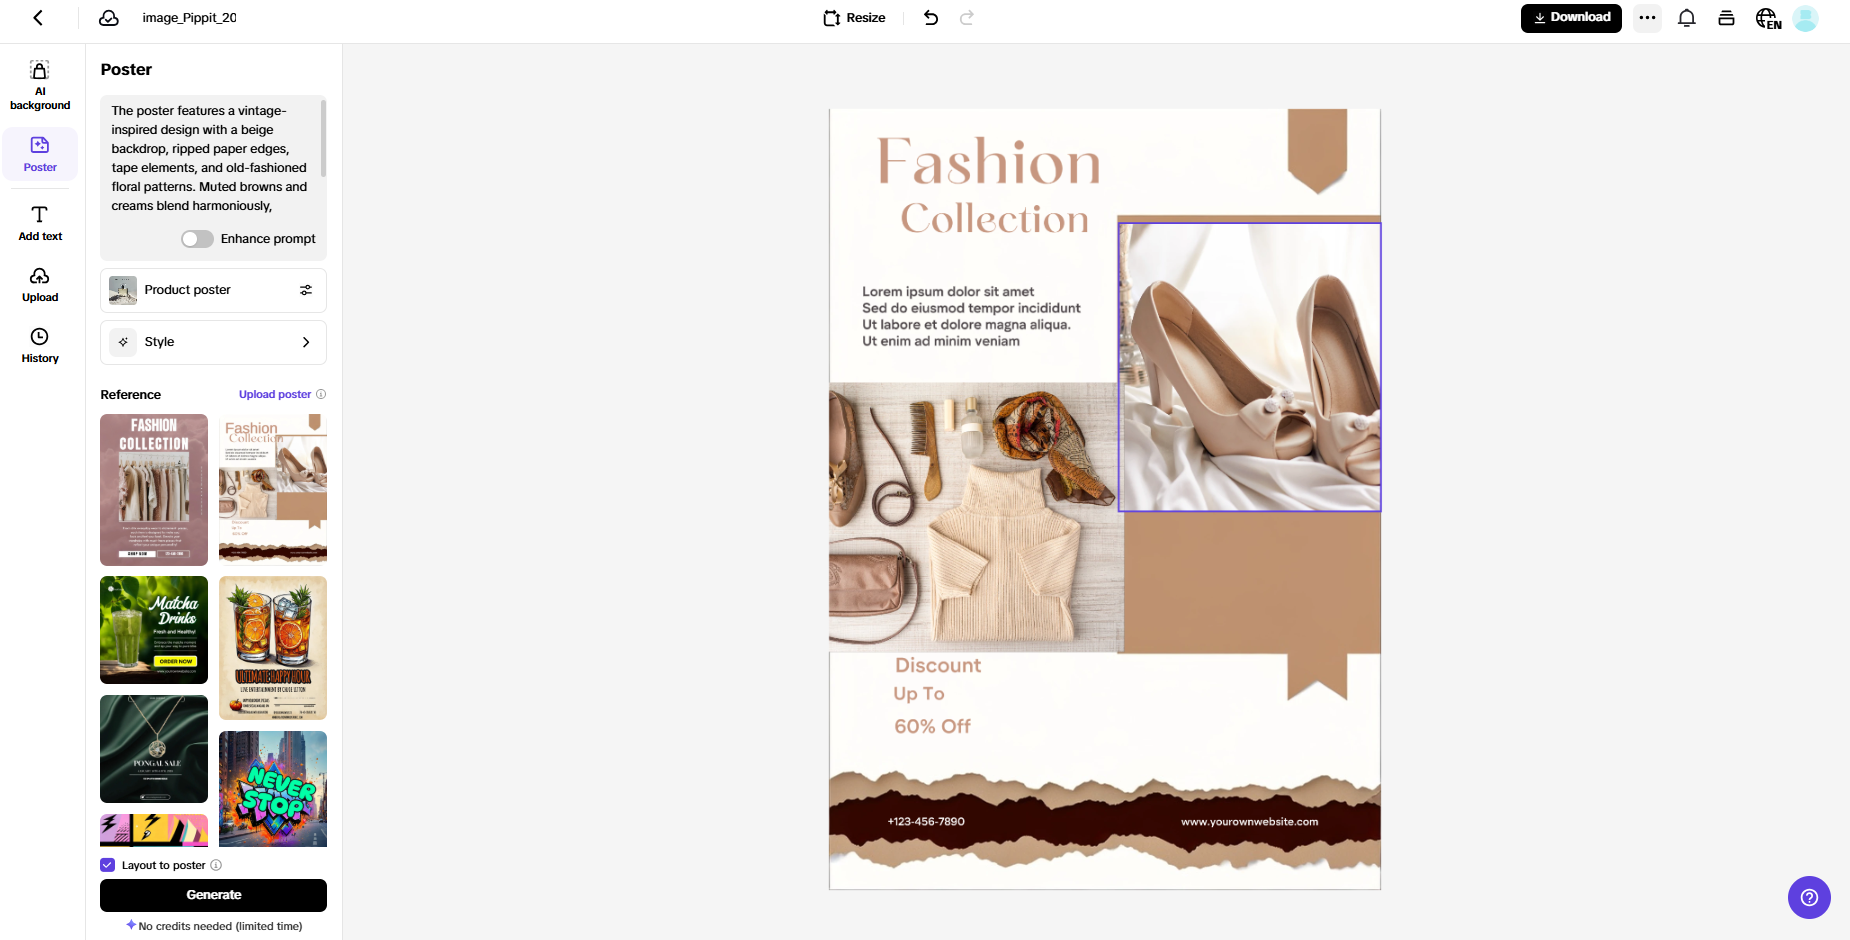Open the Resize menu

point(853,17)
